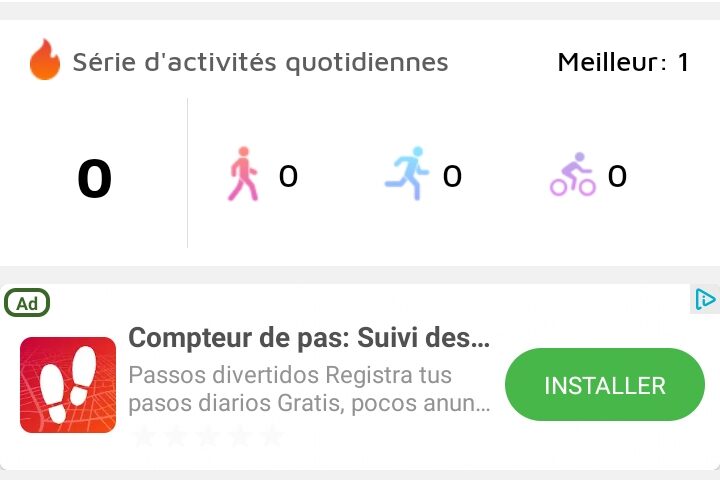Select the pink walking figure icon
This screenshot has height=480, width=720.
tap(243, 174)
